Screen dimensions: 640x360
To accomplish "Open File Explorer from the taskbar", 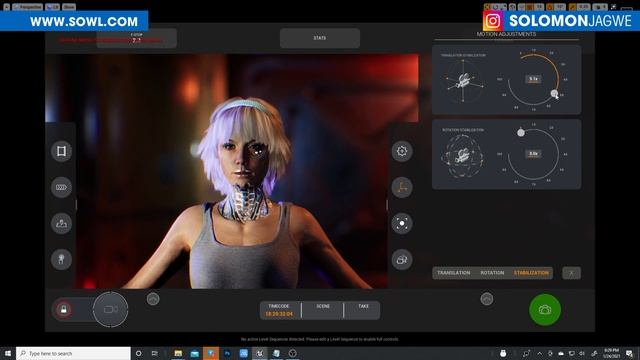I will pos(178,353).
